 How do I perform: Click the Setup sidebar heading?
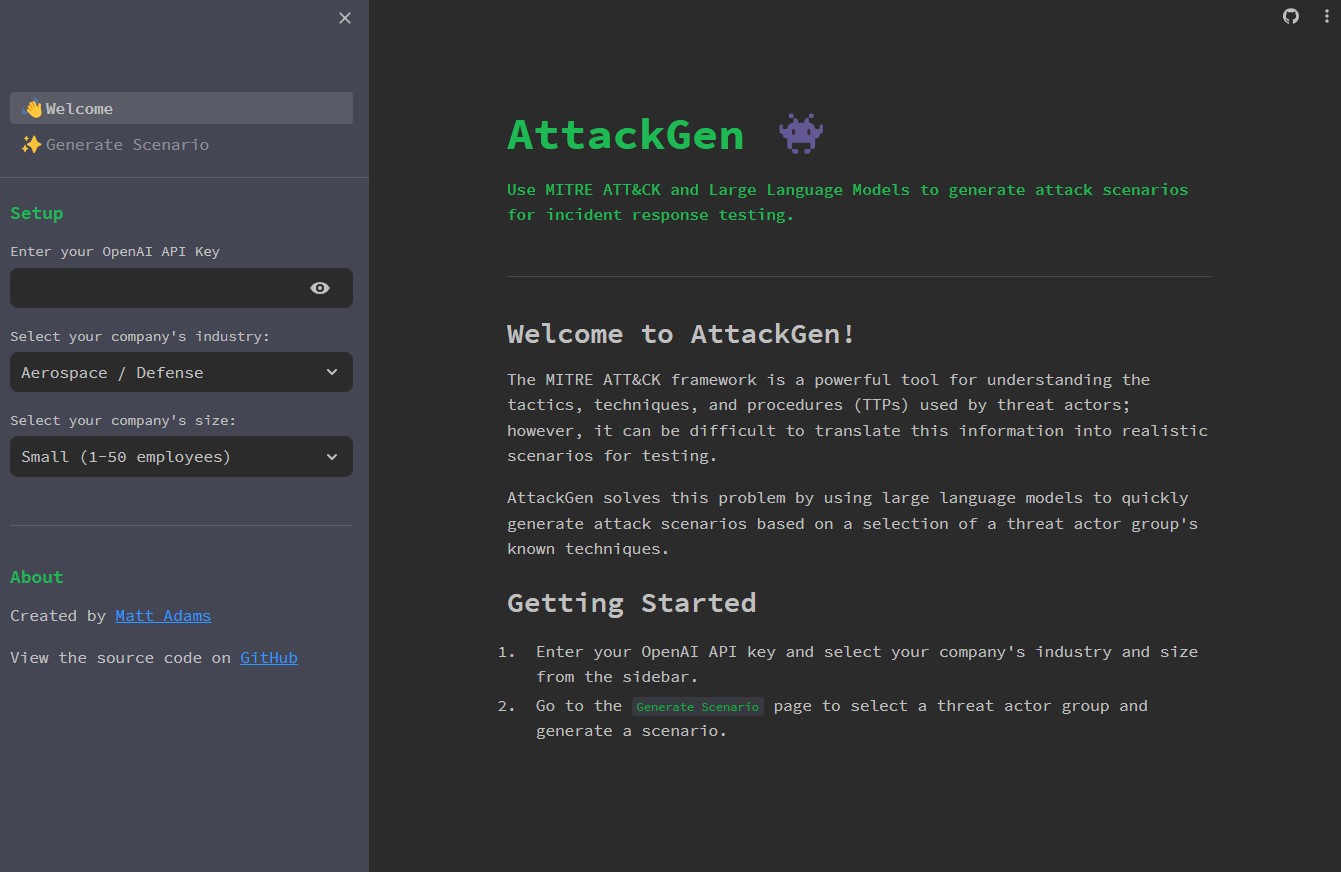(x=36, y=213)
